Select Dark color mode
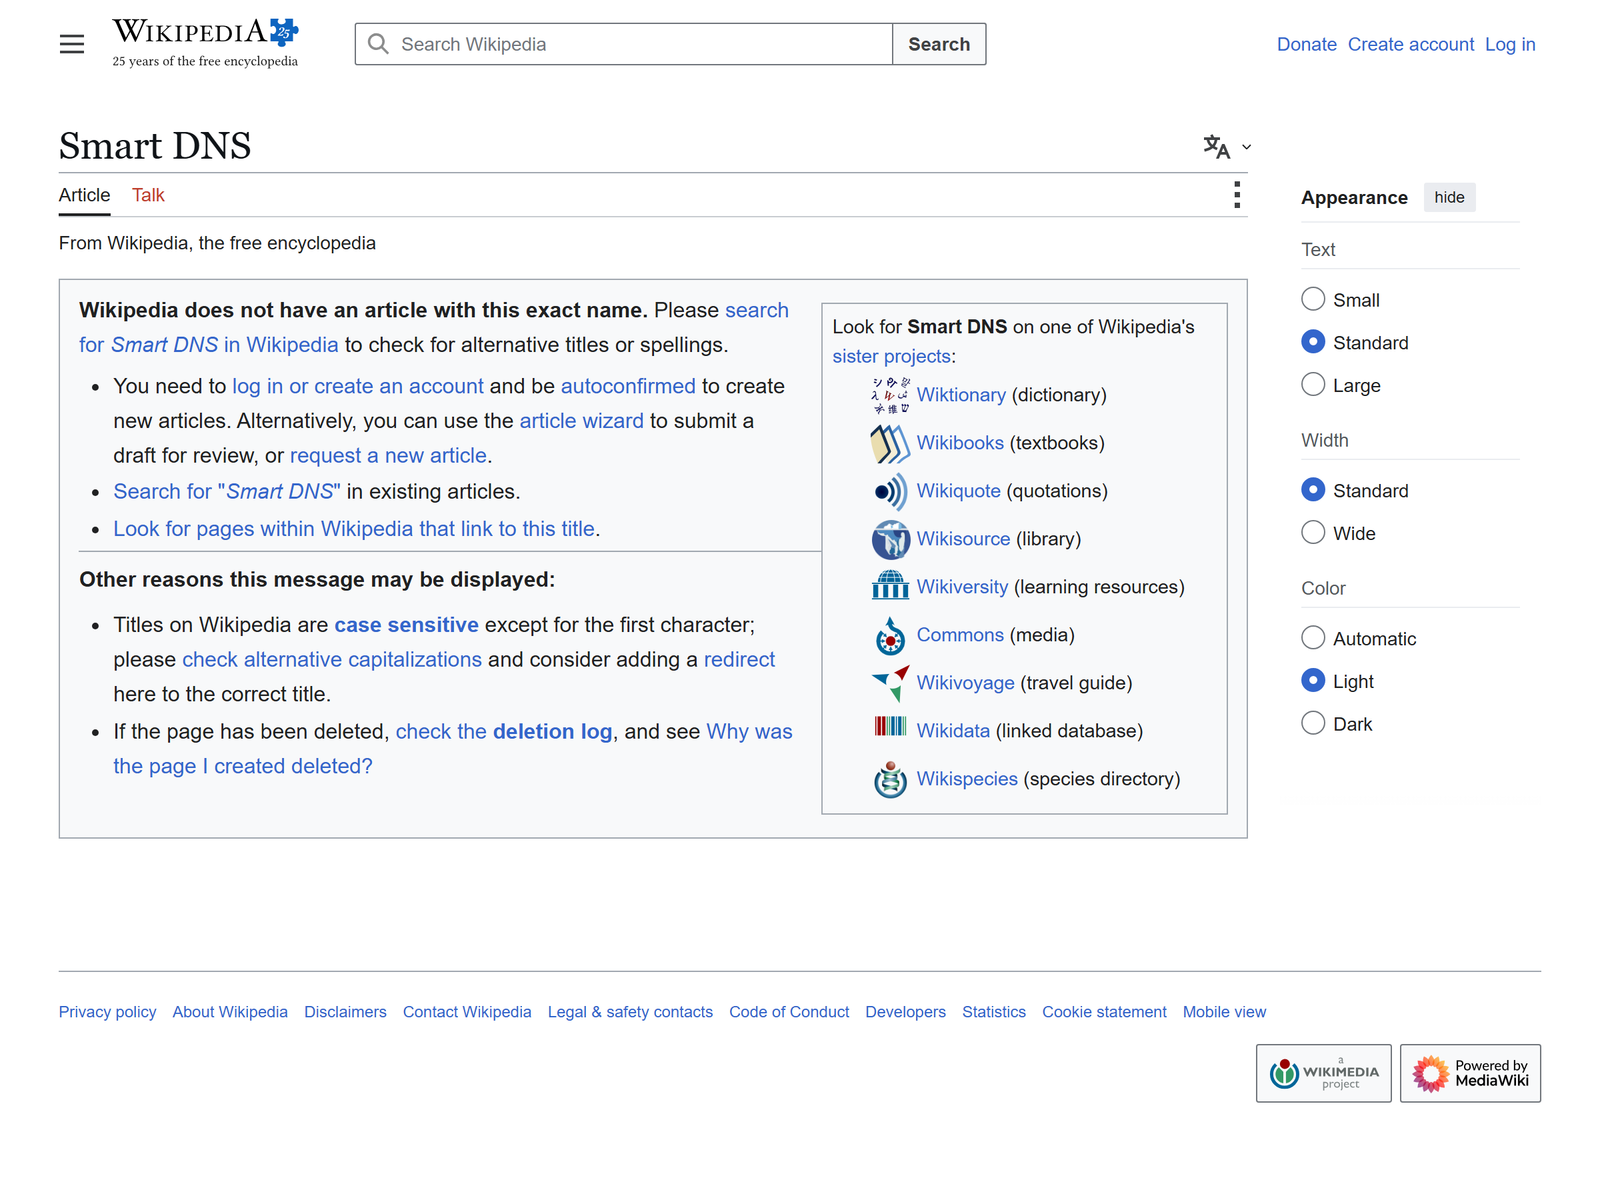Image resolution: width=1600 pixels, height=1200 pixels. 1313,723
